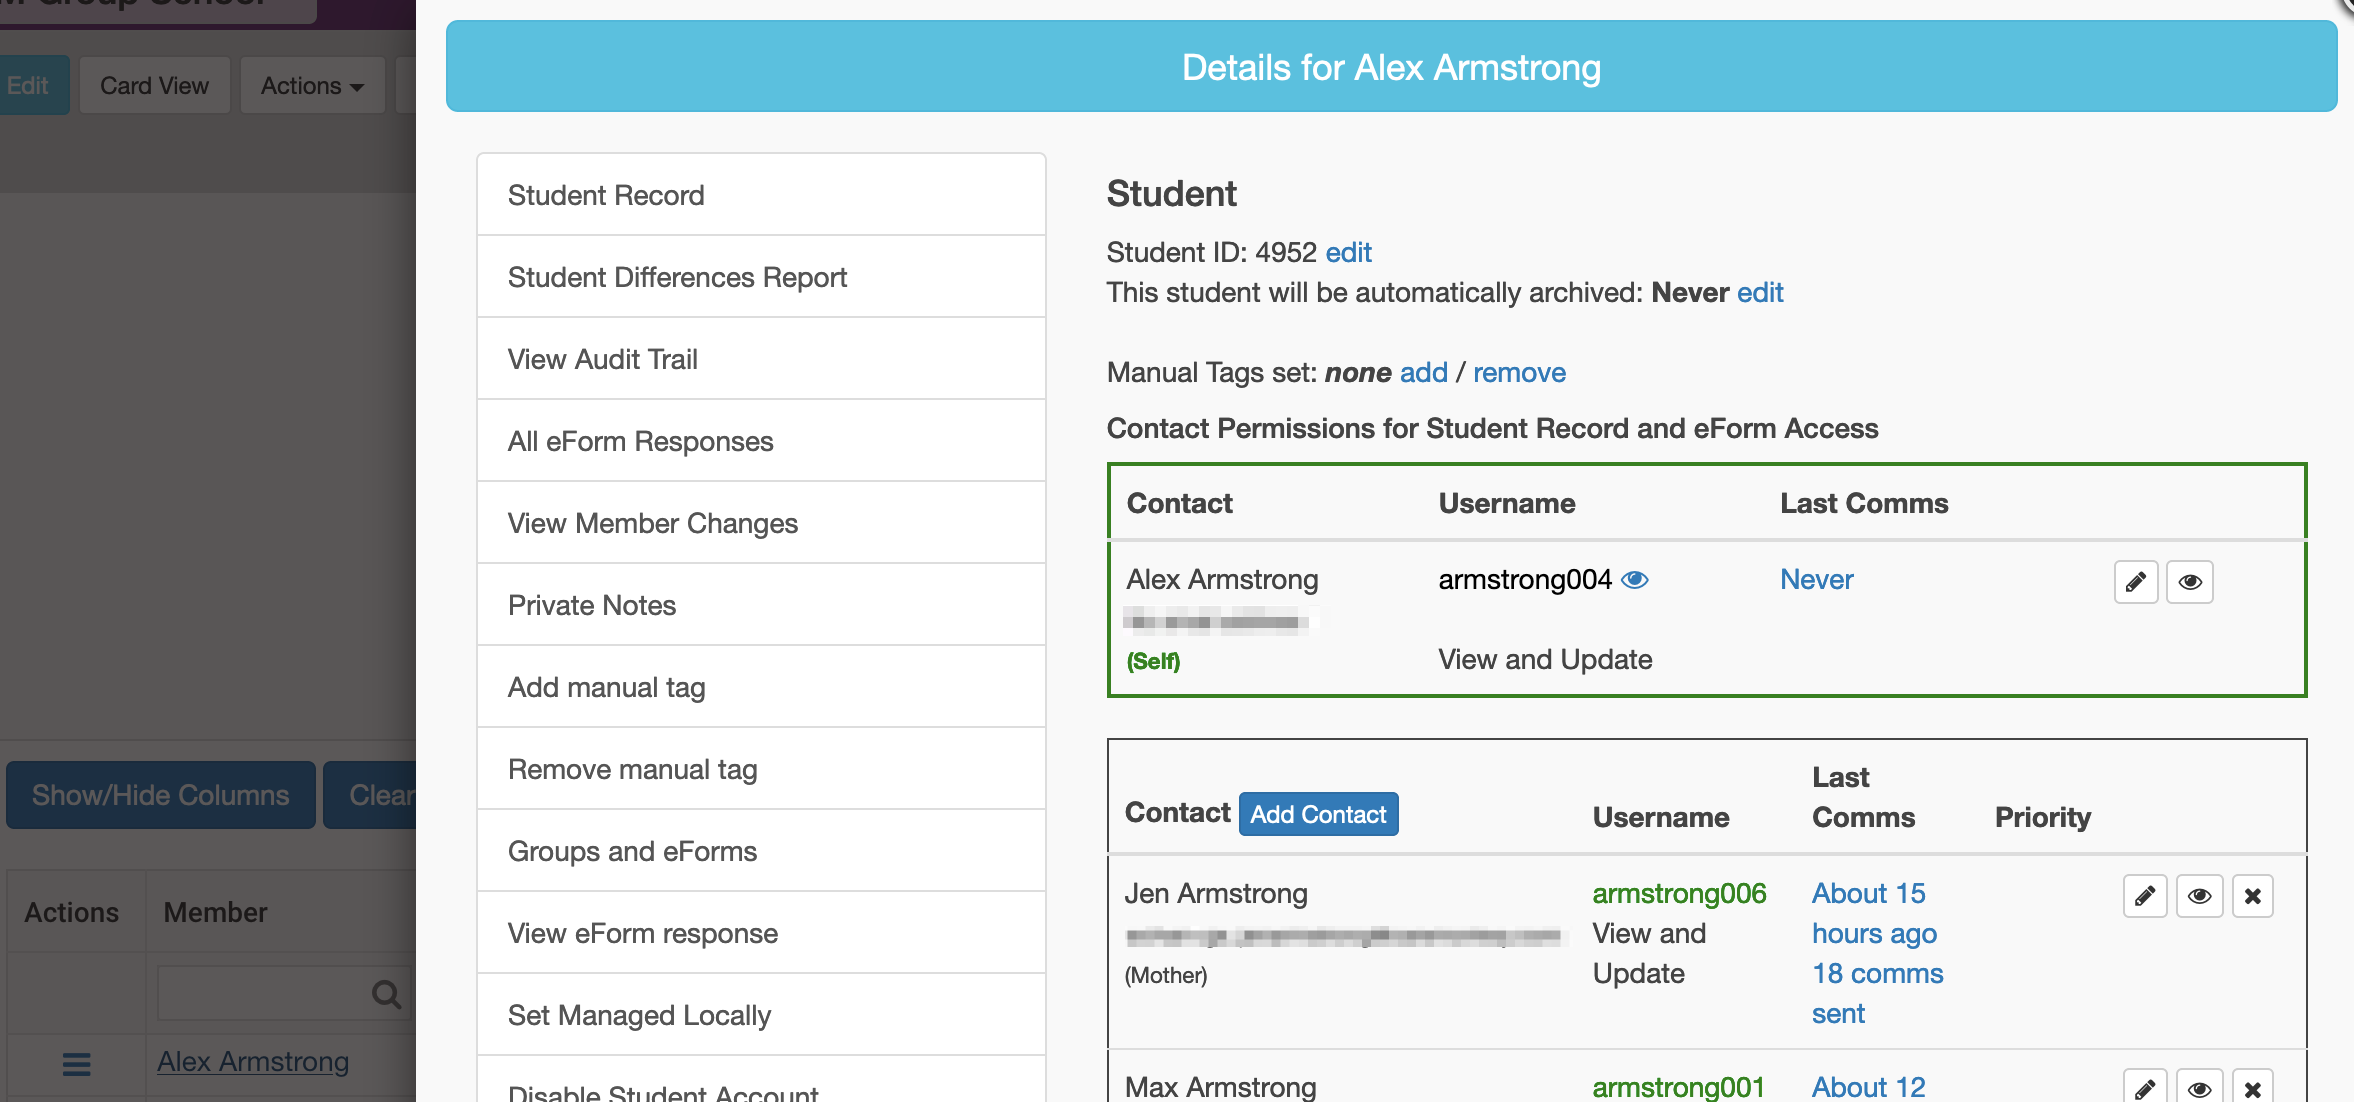This screenshot has height=1102, width=2354.
Task: Click add link for Manual Tags
Action: pyautogui.click(x=1423, y=372)
